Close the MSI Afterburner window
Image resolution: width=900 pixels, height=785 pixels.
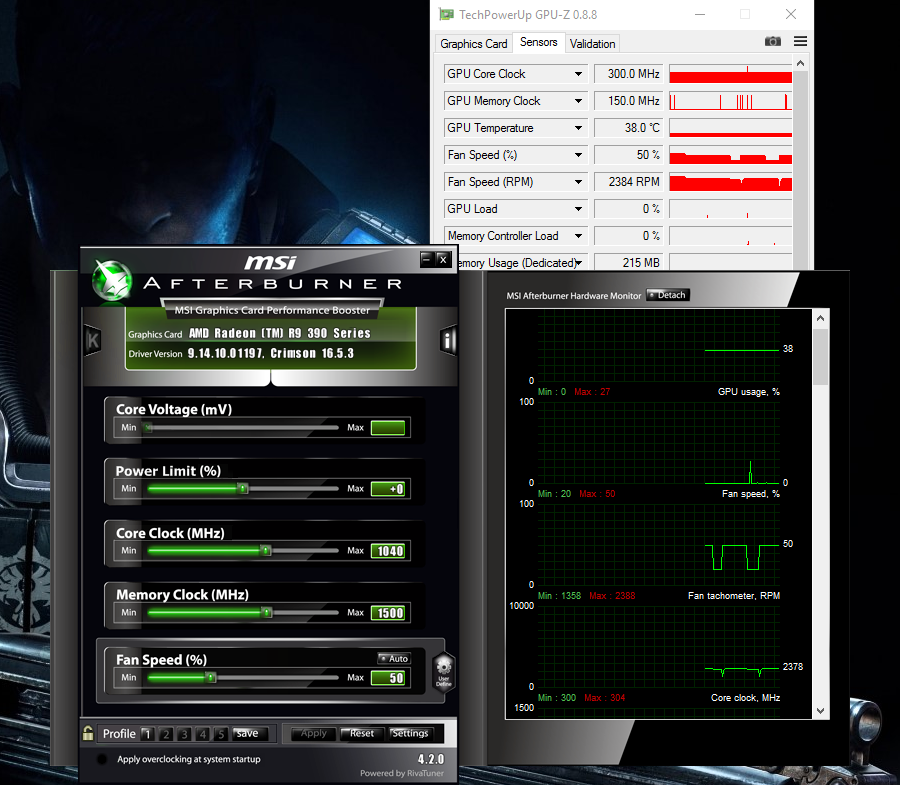pyautogui.click(x=443, y=259)
